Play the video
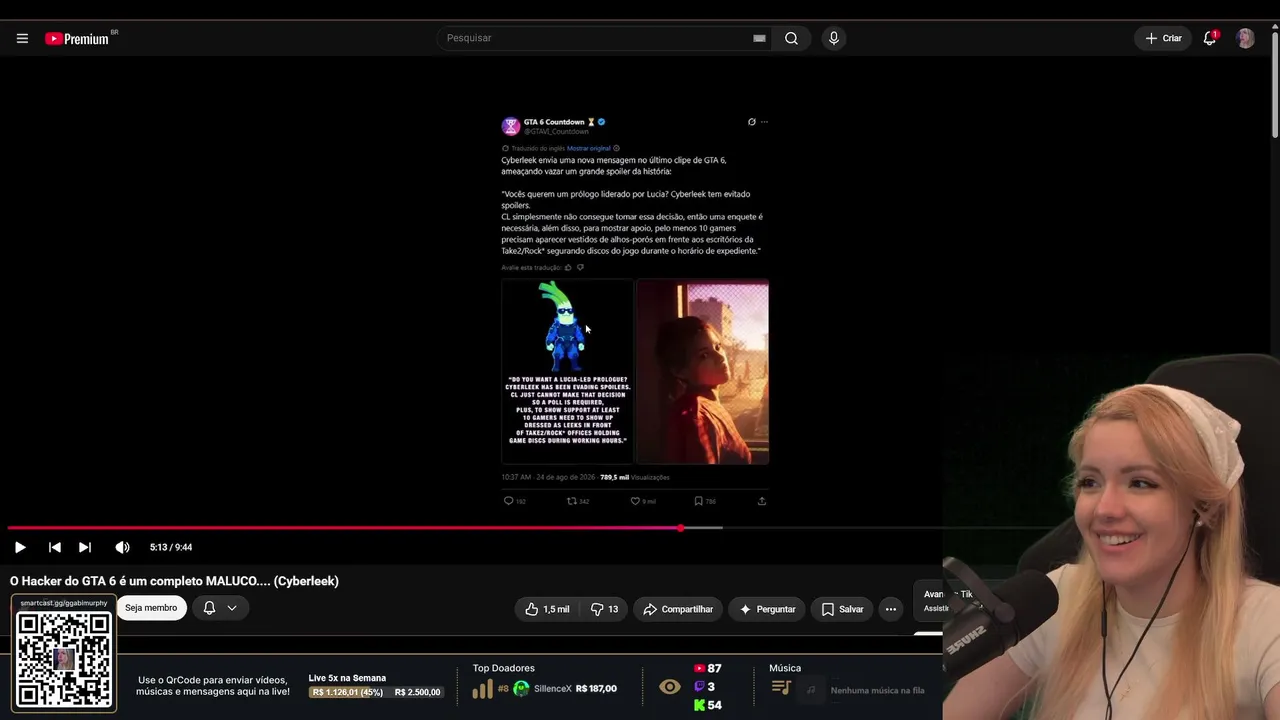The image size is (1280, 720). [x=20, y=547]
